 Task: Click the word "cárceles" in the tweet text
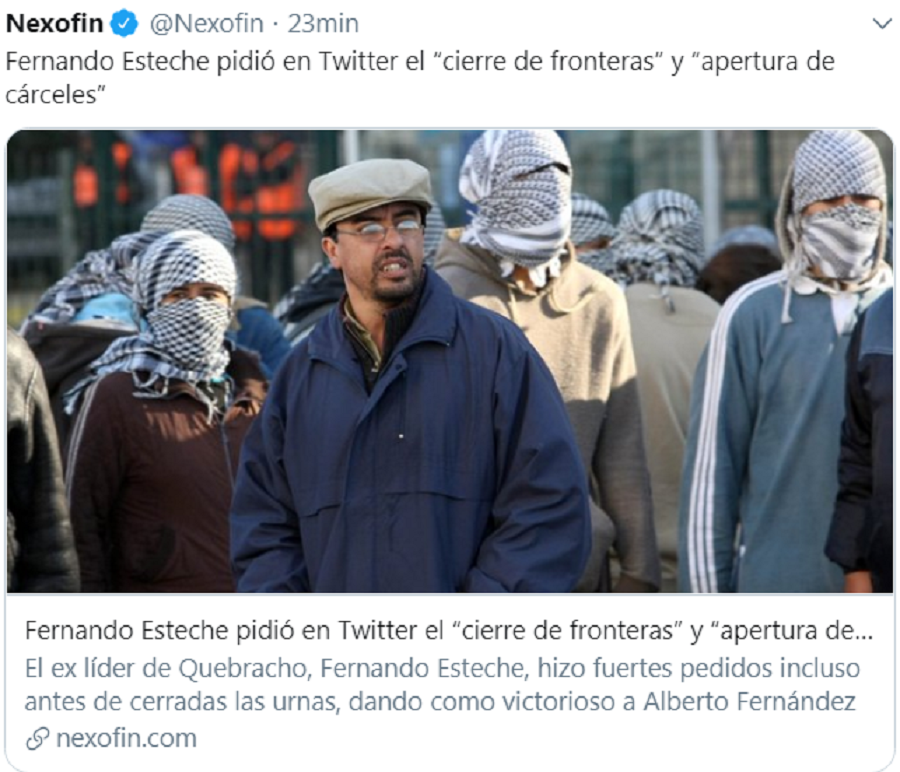click(x=56, y=95)
